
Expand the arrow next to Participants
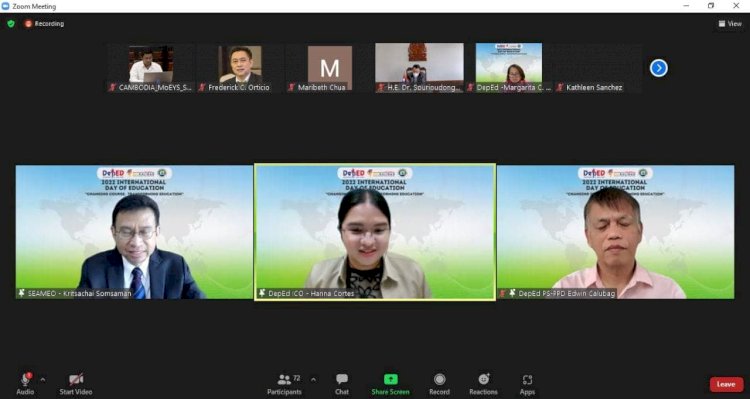pos(313,380)
